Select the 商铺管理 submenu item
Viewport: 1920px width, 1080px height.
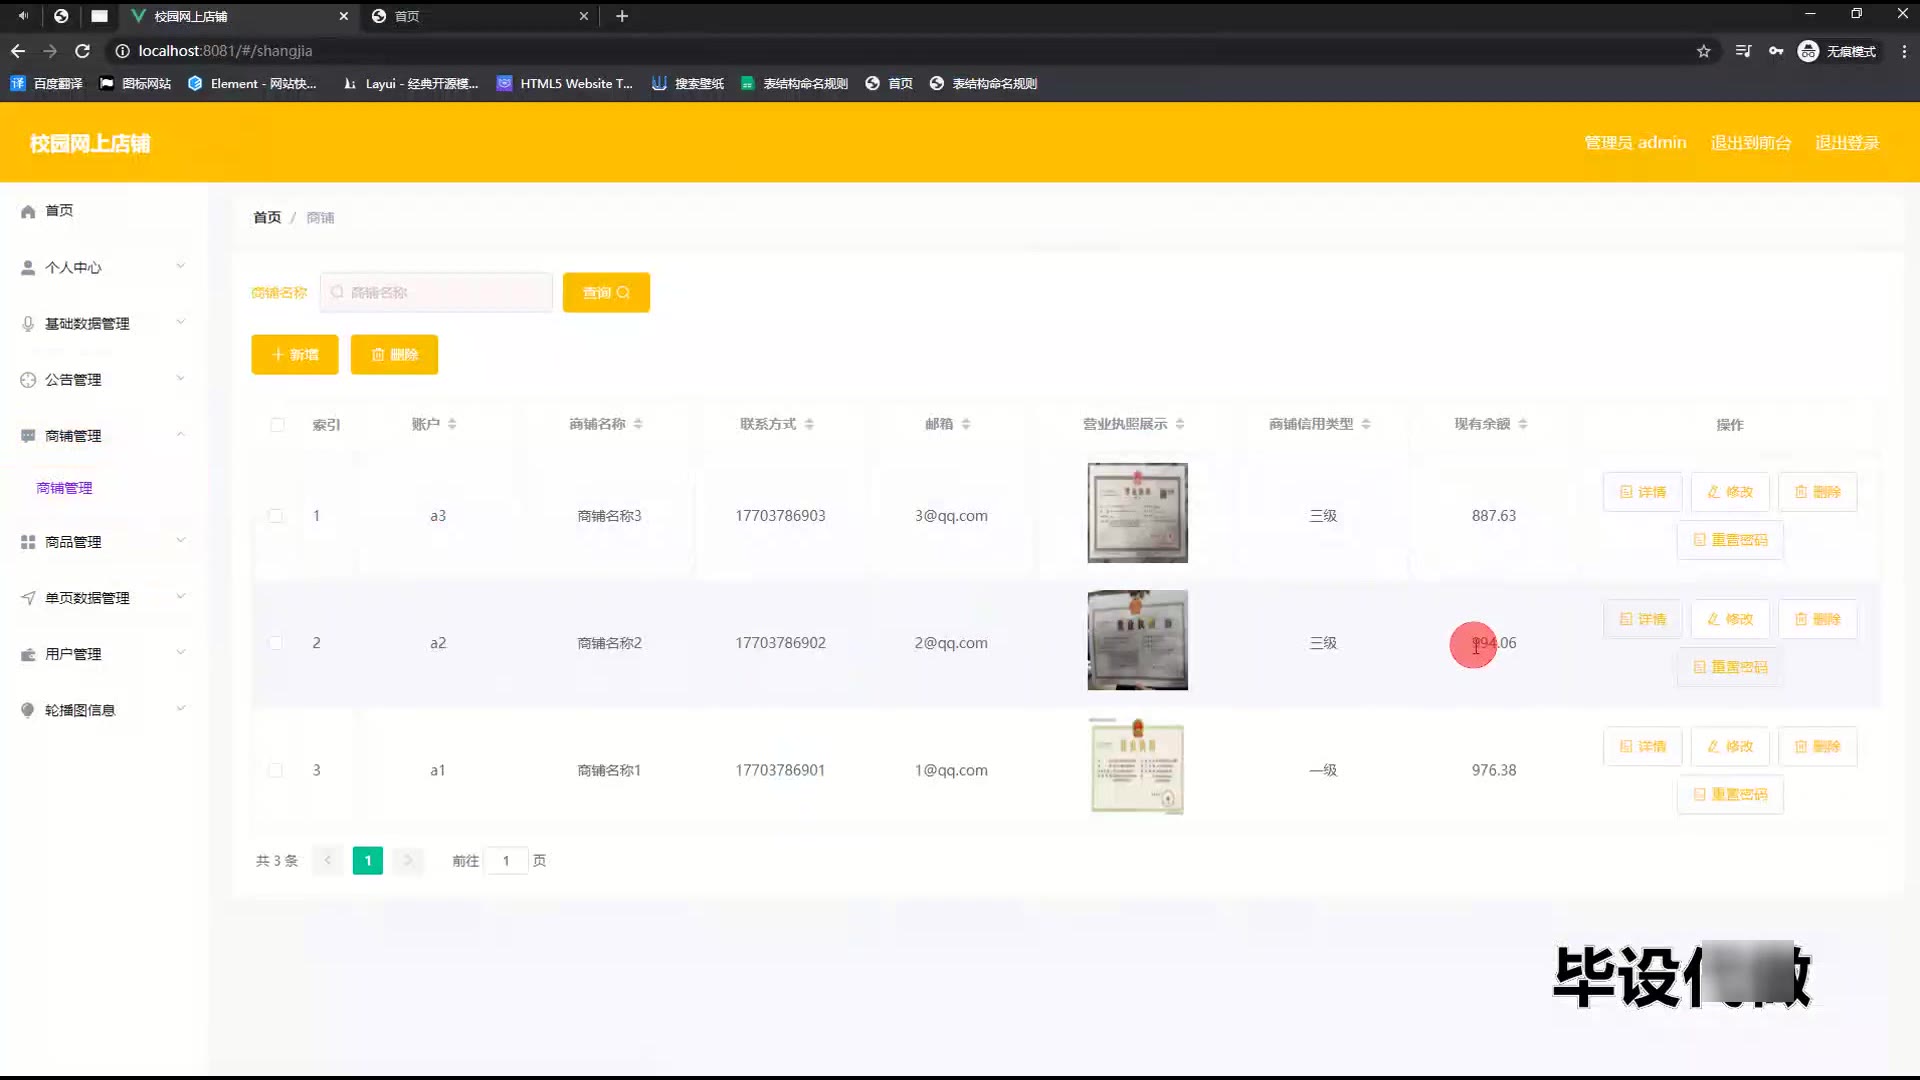[64, 488]
